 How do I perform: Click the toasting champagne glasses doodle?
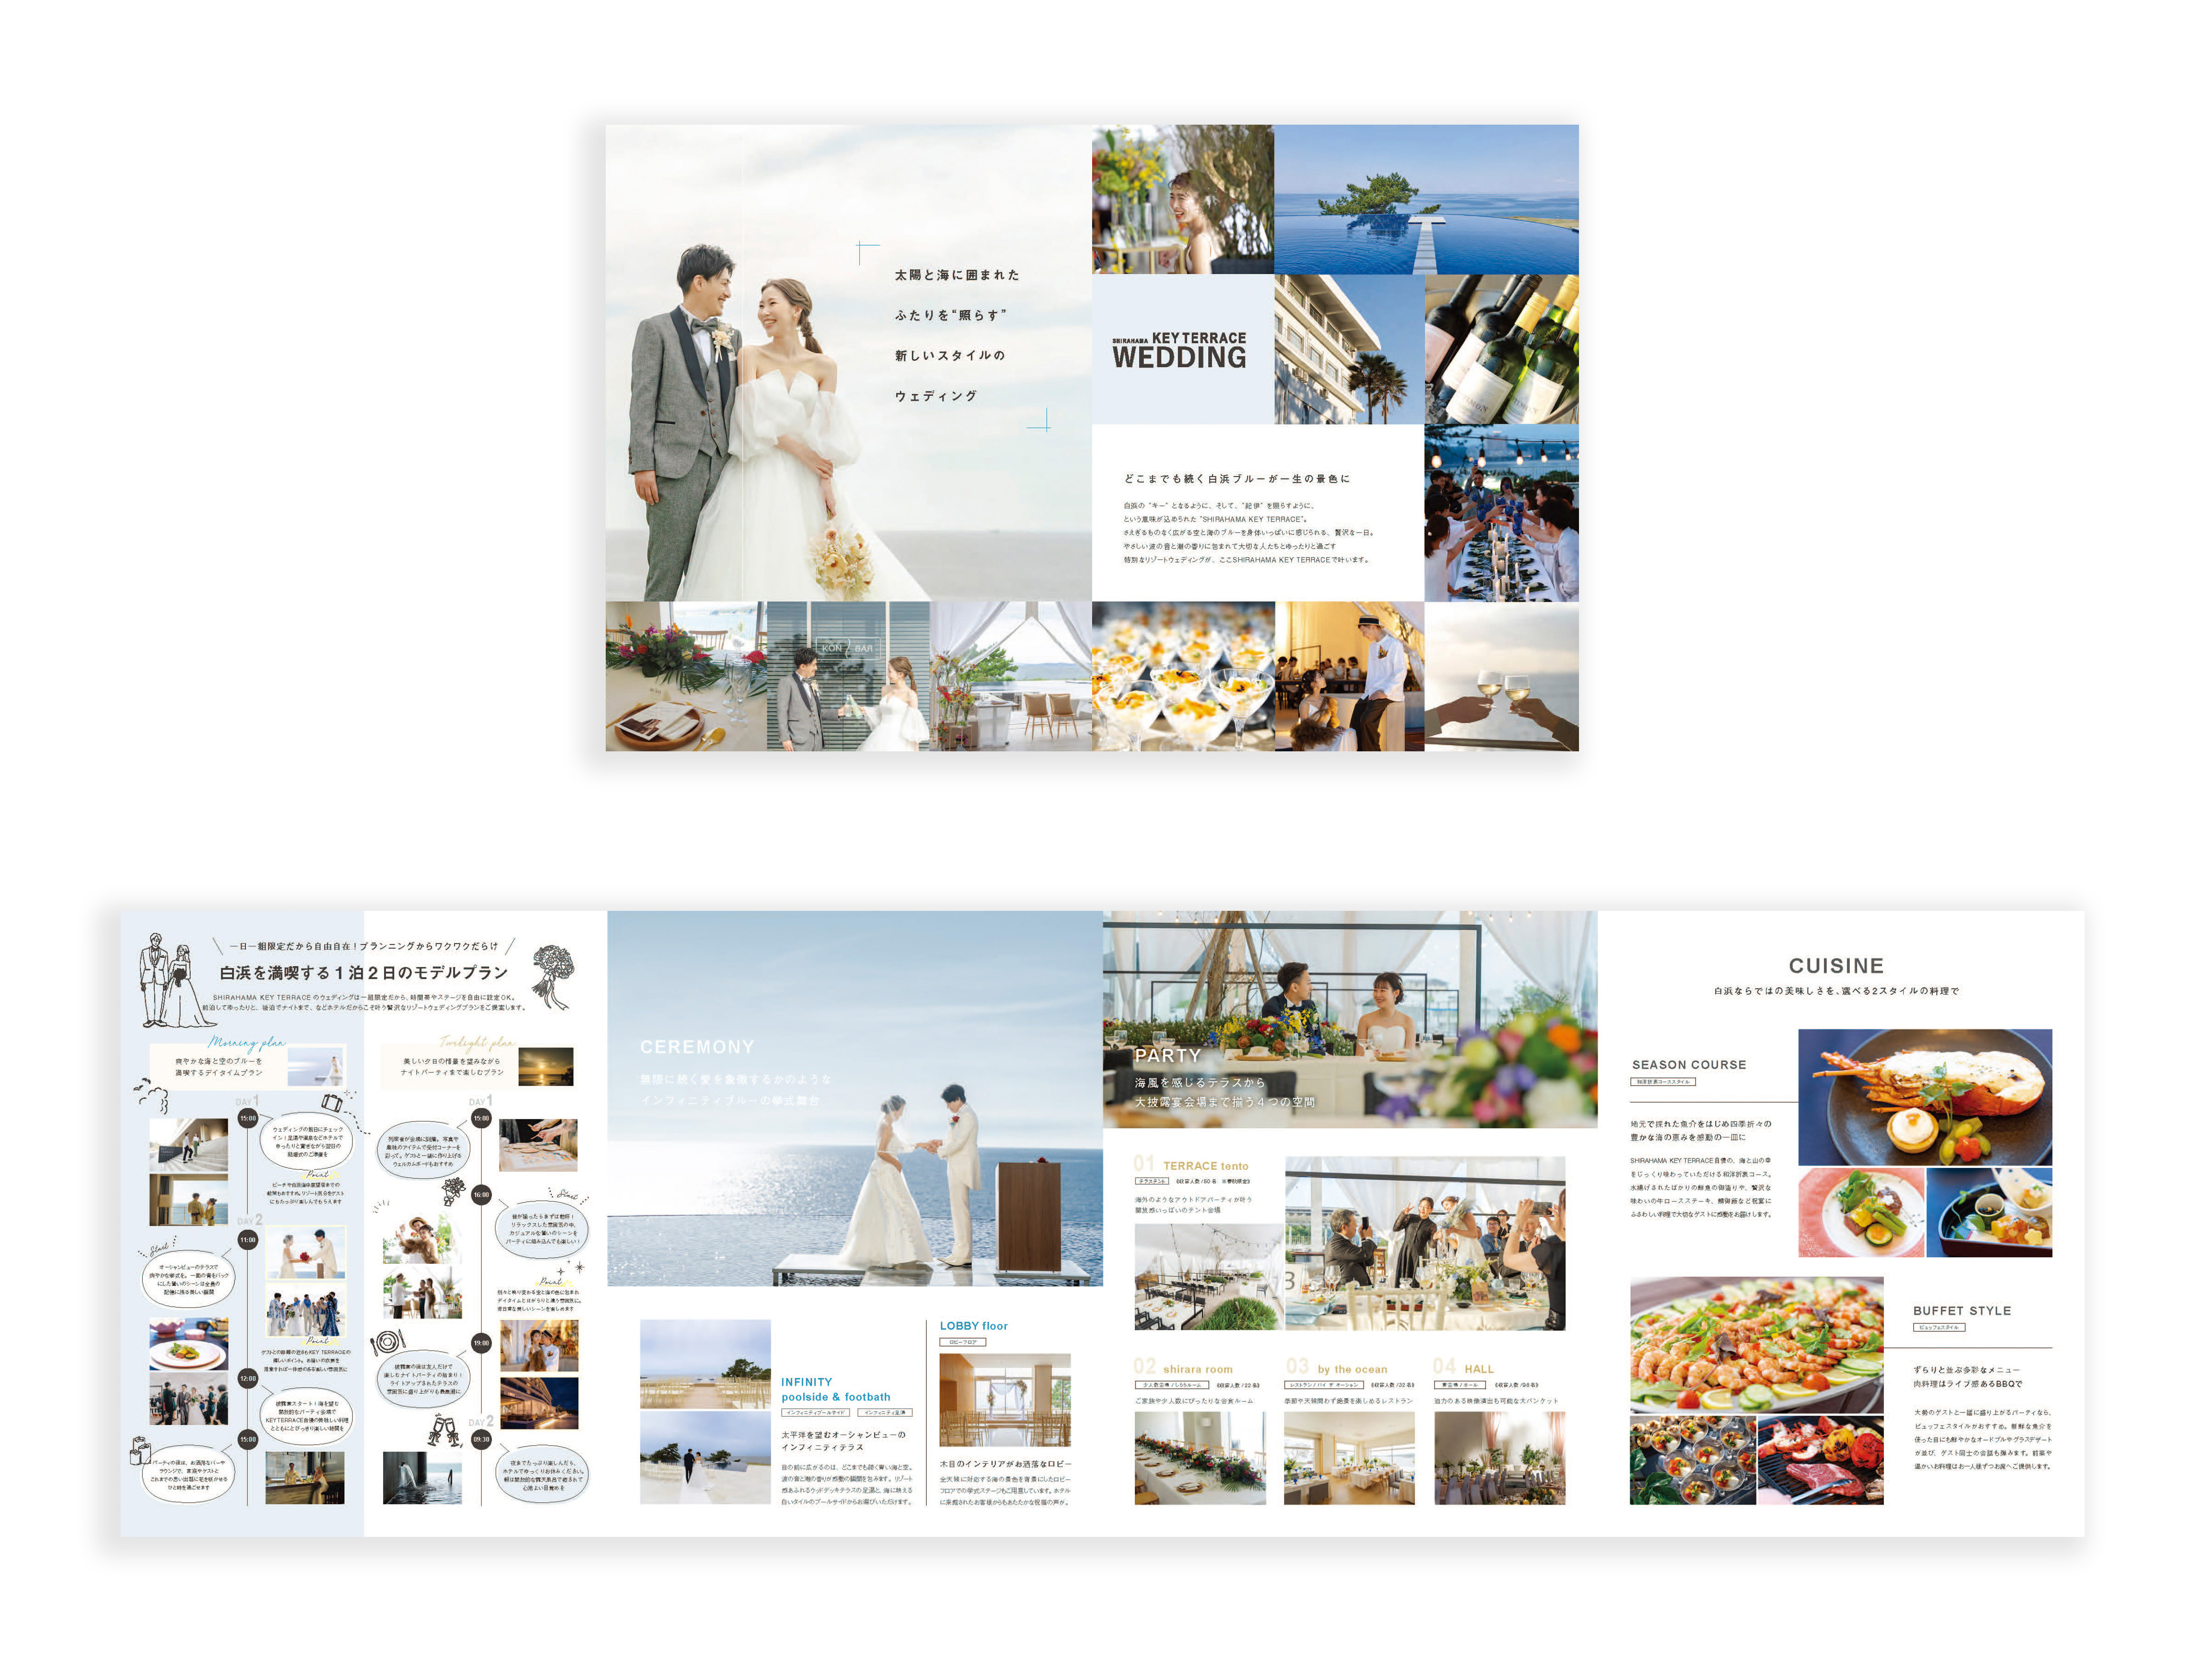pyautogui.click(x=444, y=1431)
